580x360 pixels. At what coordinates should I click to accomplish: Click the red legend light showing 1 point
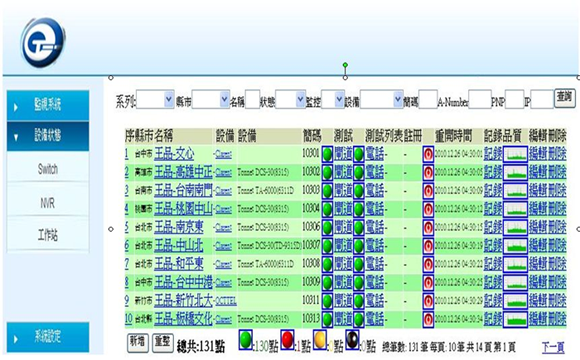[x=287, y=339]
